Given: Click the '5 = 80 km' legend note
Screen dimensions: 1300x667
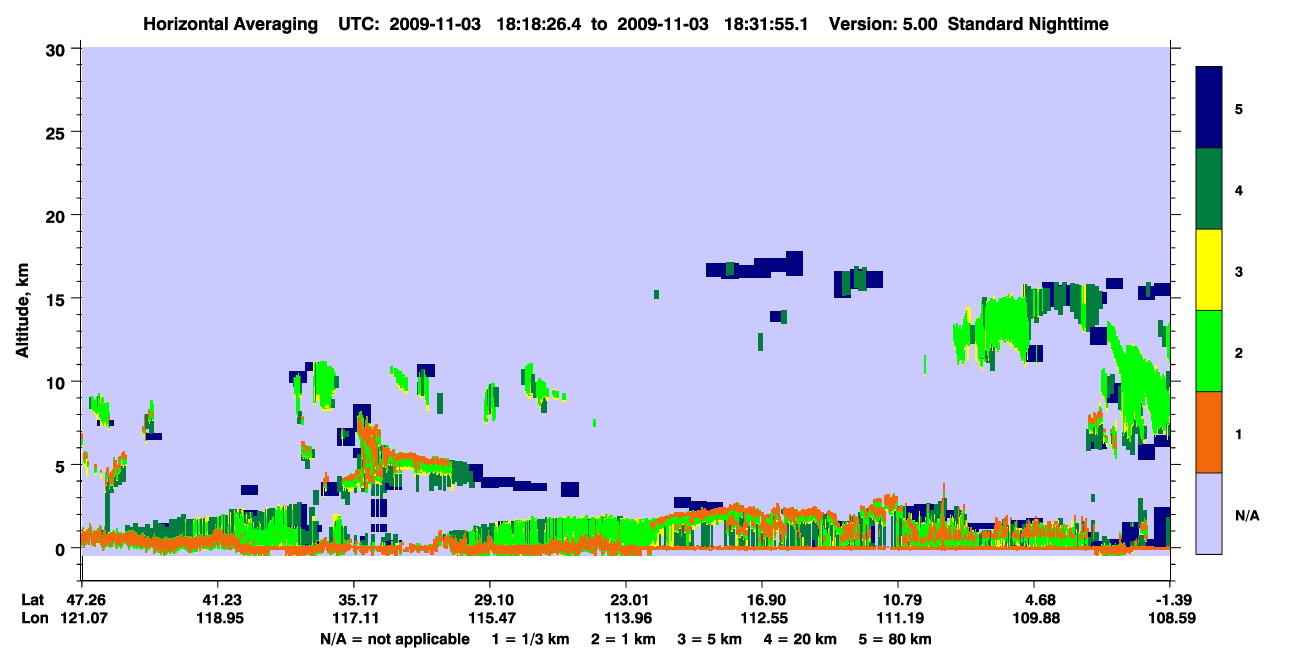Looking at the screenshot, I should tap(893, 639).
